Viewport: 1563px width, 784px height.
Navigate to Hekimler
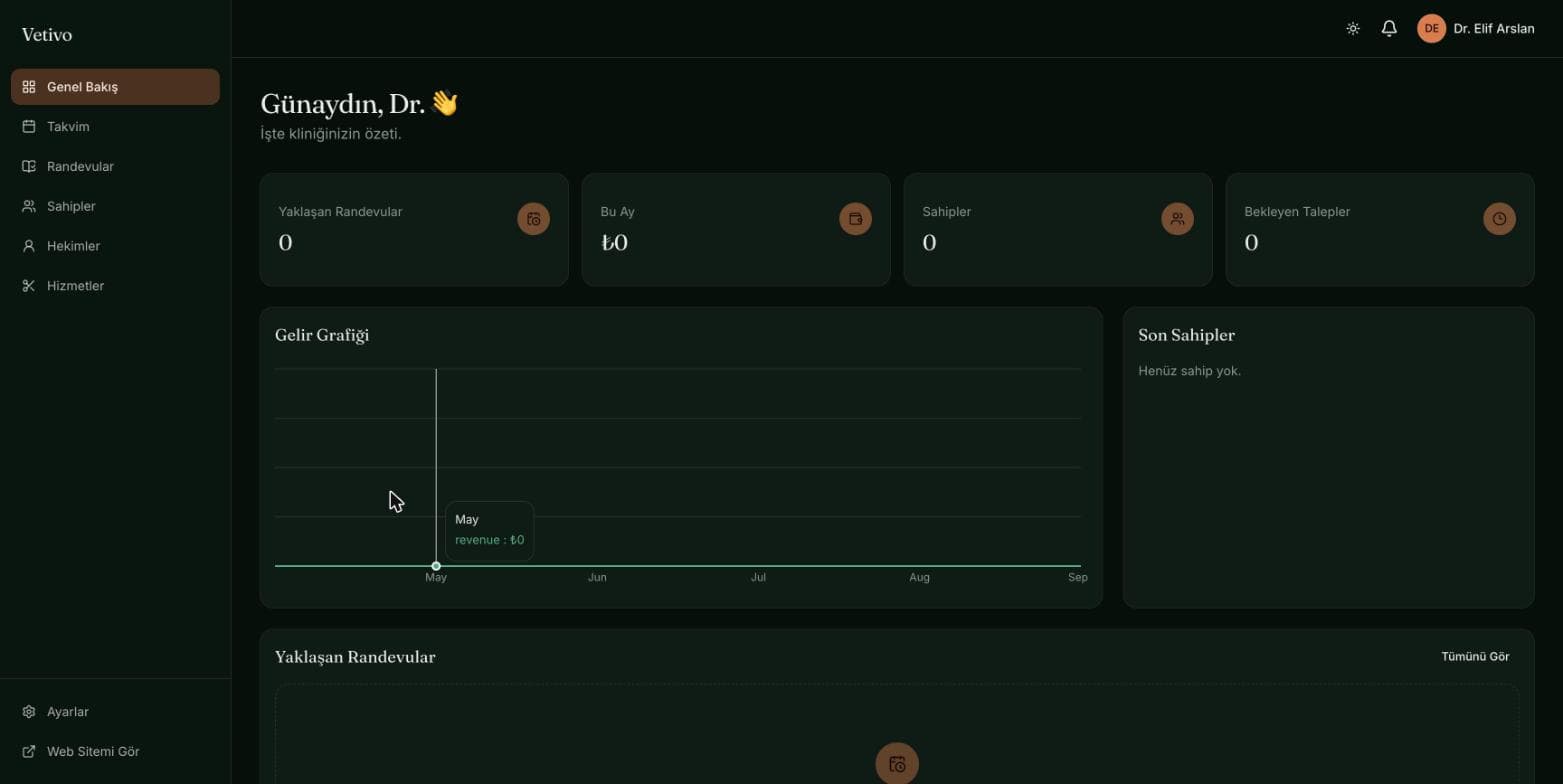115,246
